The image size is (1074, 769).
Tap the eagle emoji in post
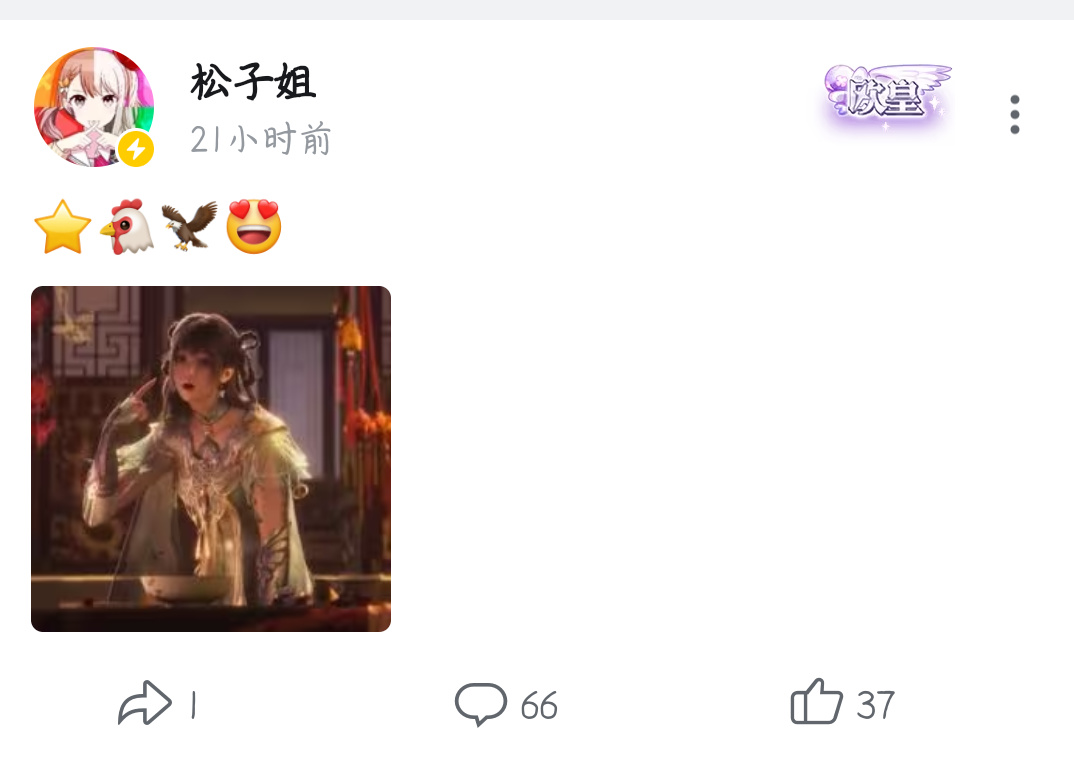coord(190,226)
